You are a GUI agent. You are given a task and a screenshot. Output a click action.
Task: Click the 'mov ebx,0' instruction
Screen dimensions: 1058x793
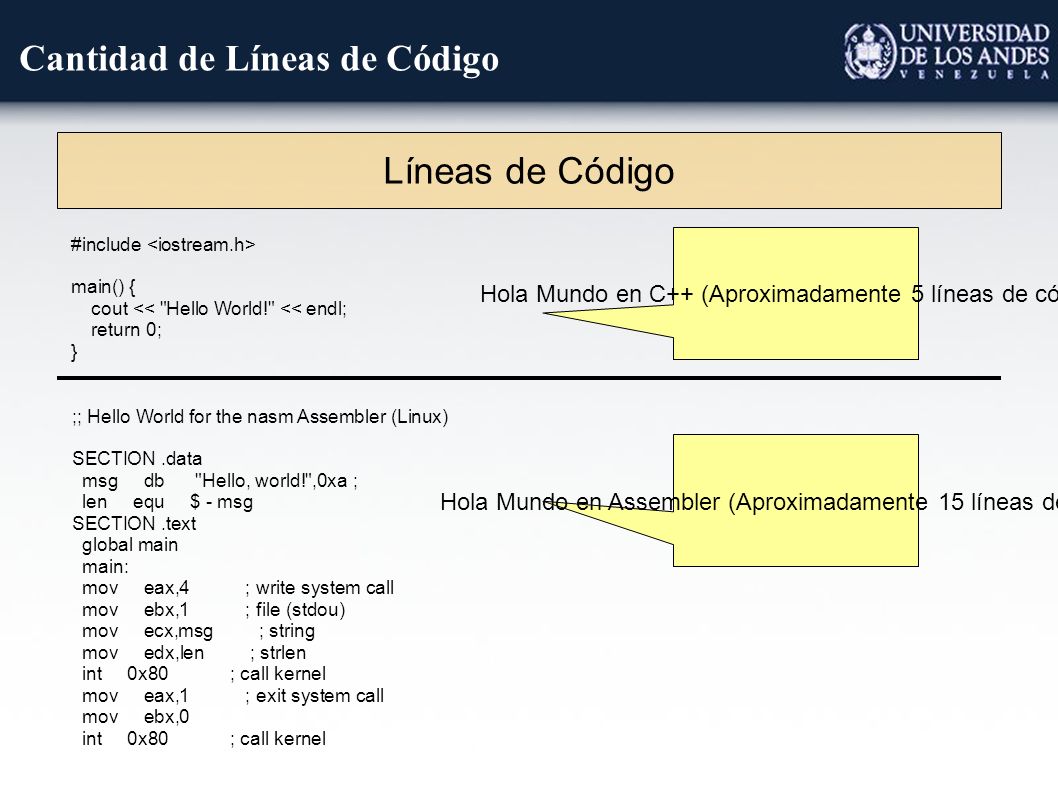[x=136, y=717]
